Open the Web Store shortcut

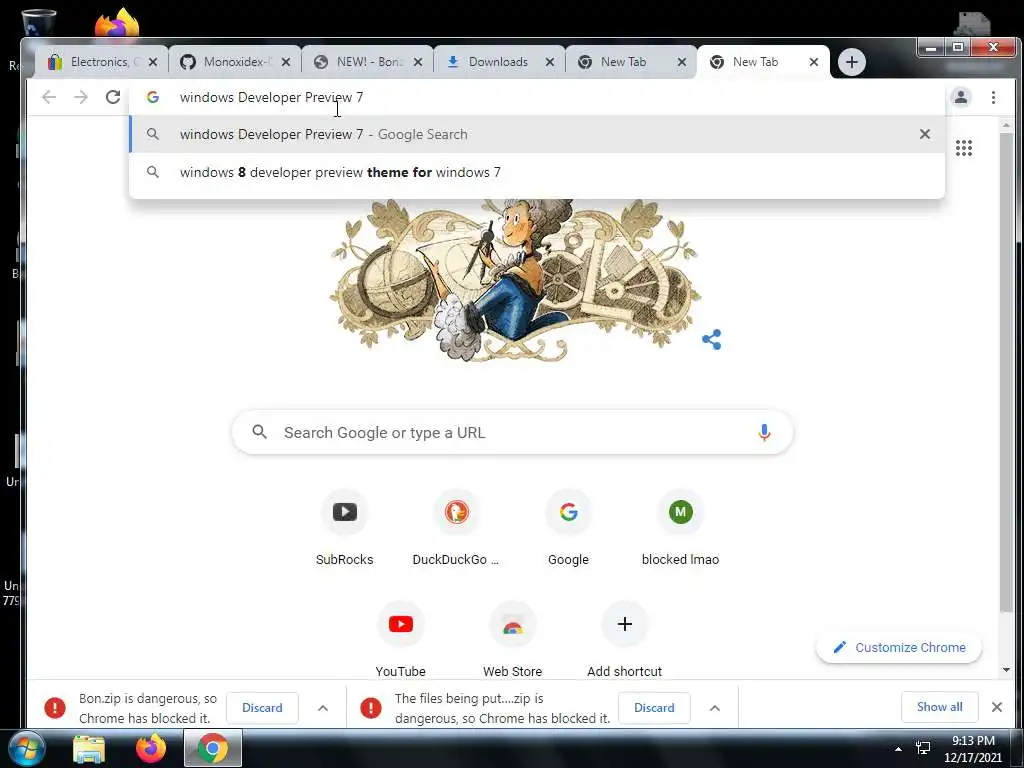click(513, 640)
